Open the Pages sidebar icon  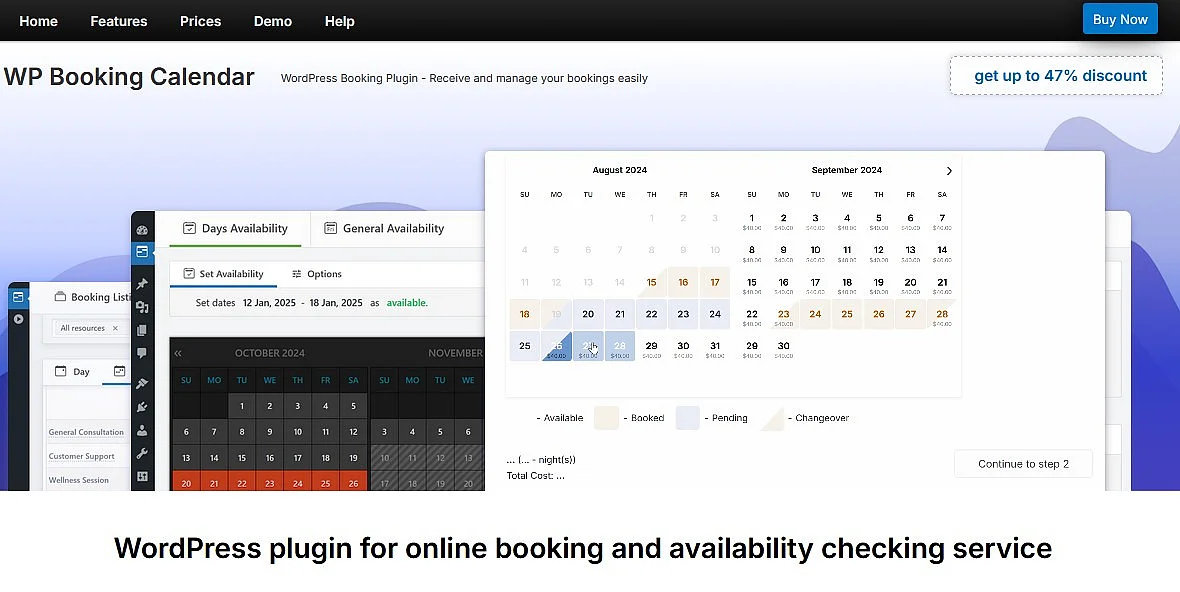click(142, 330)
